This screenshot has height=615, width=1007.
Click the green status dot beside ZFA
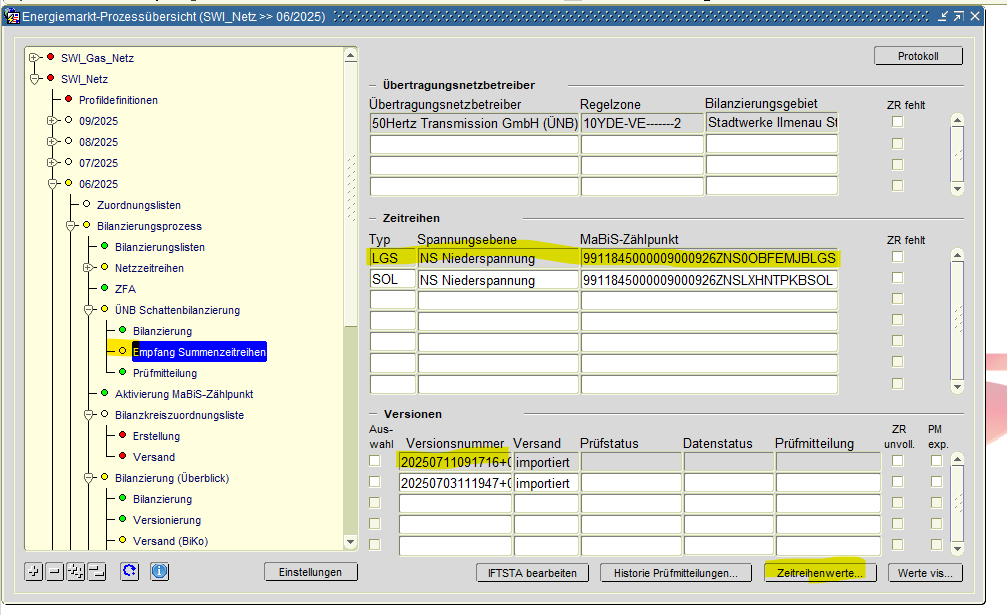point(104,289)
